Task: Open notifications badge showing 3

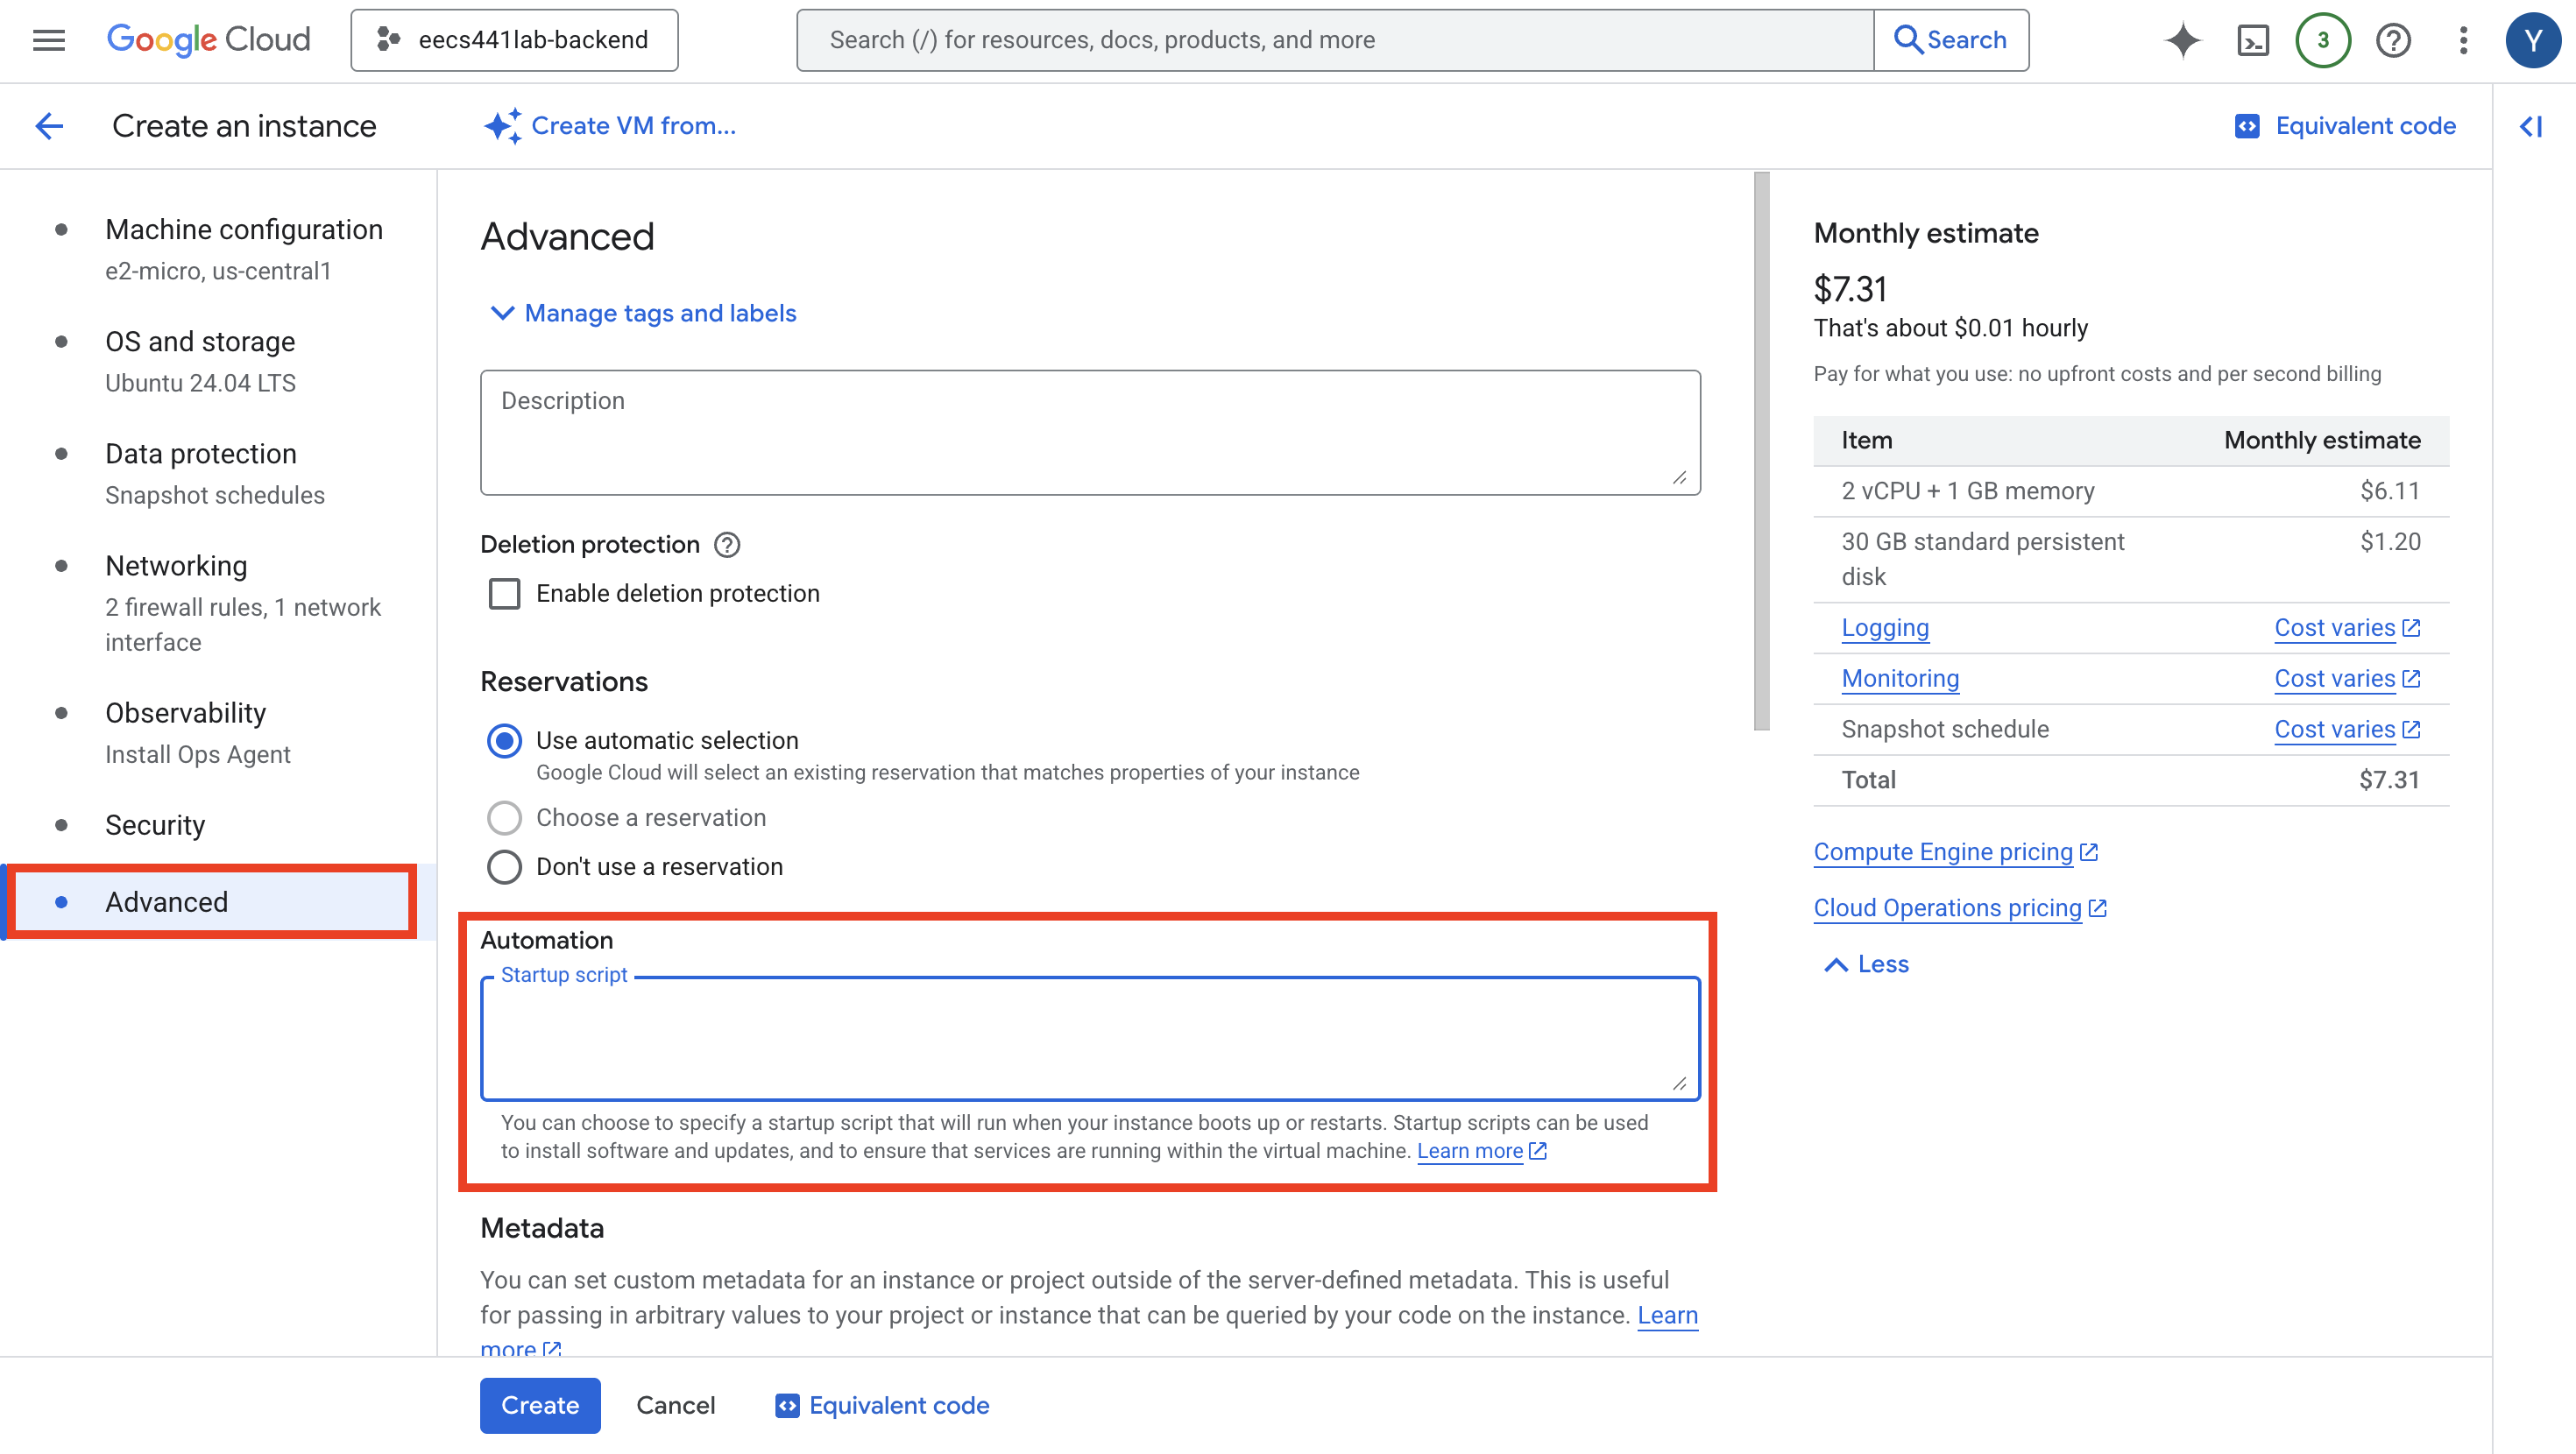Action: pos(2323,40)
